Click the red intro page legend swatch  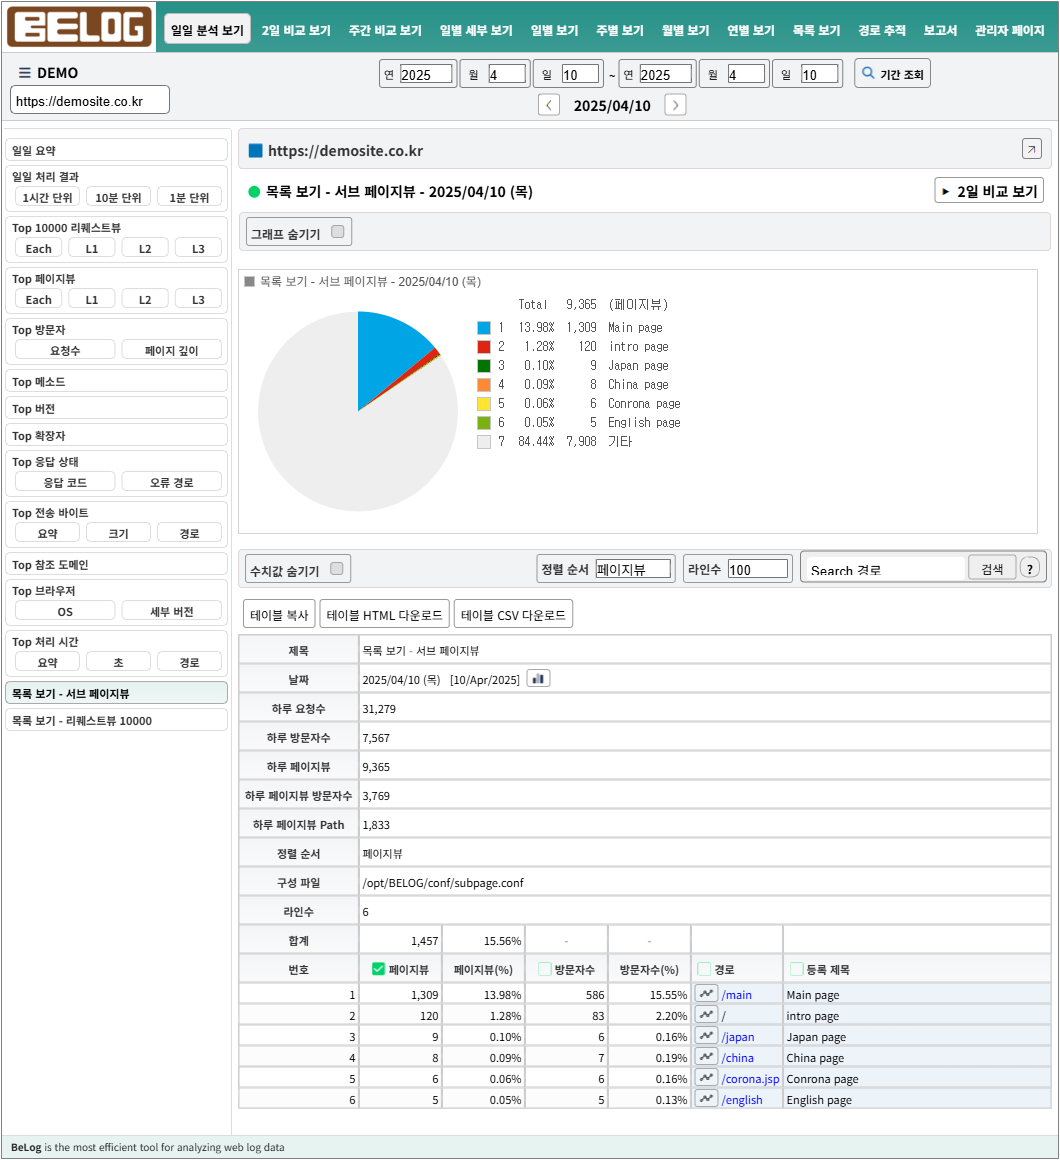click(484, 347)
